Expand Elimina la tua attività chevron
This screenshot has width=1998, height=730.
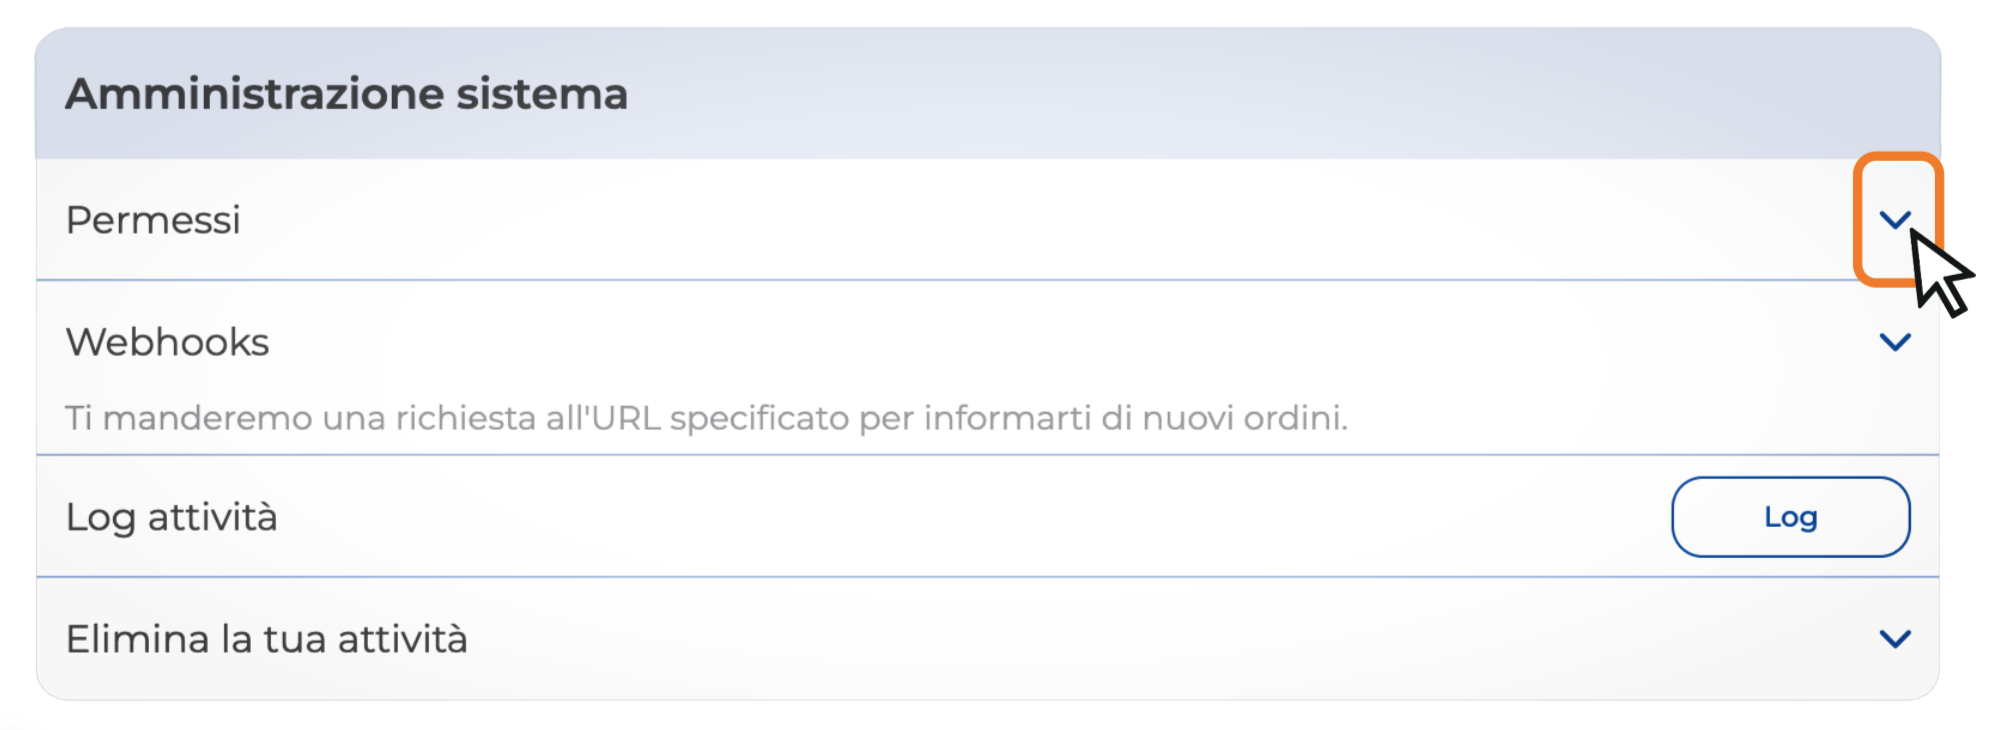pyautogui.click(x=1894, y=638)
